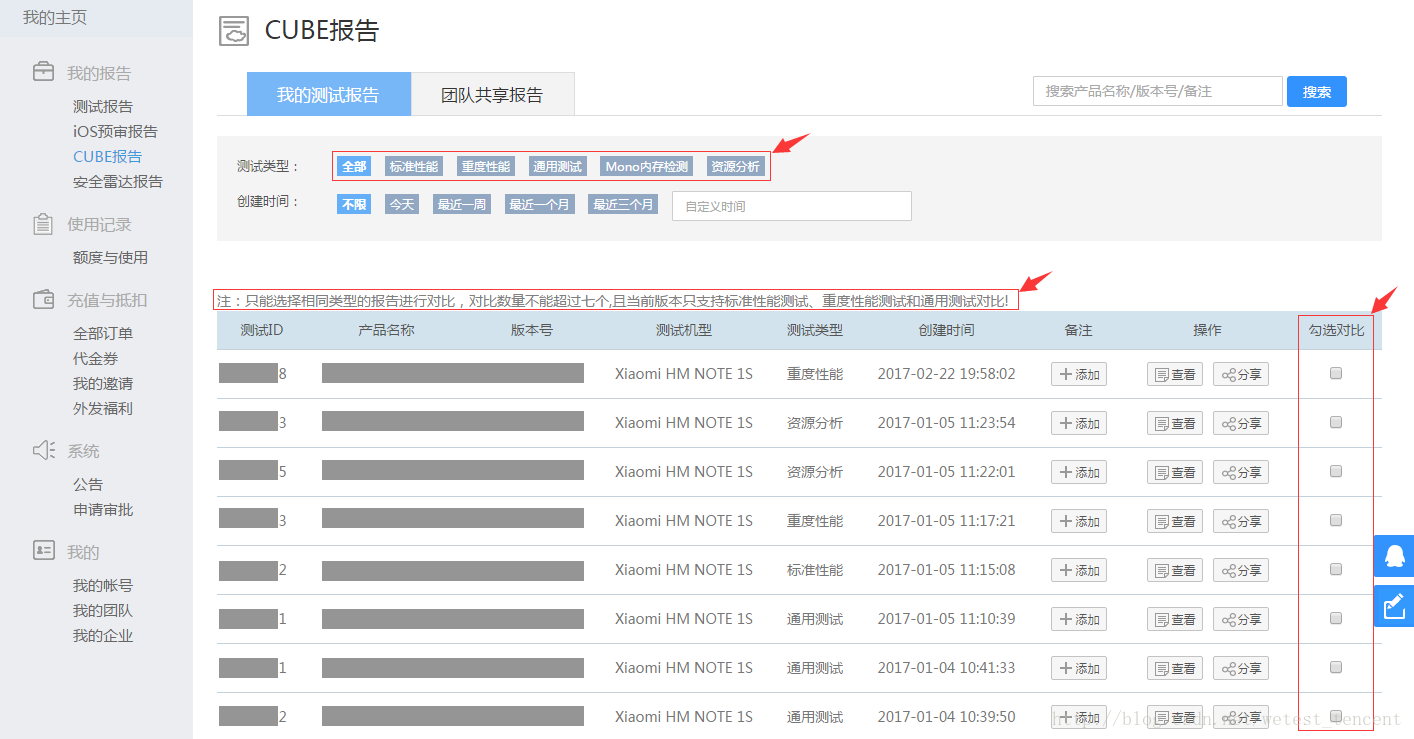Click the QQ penguin floating icon

1393,556
